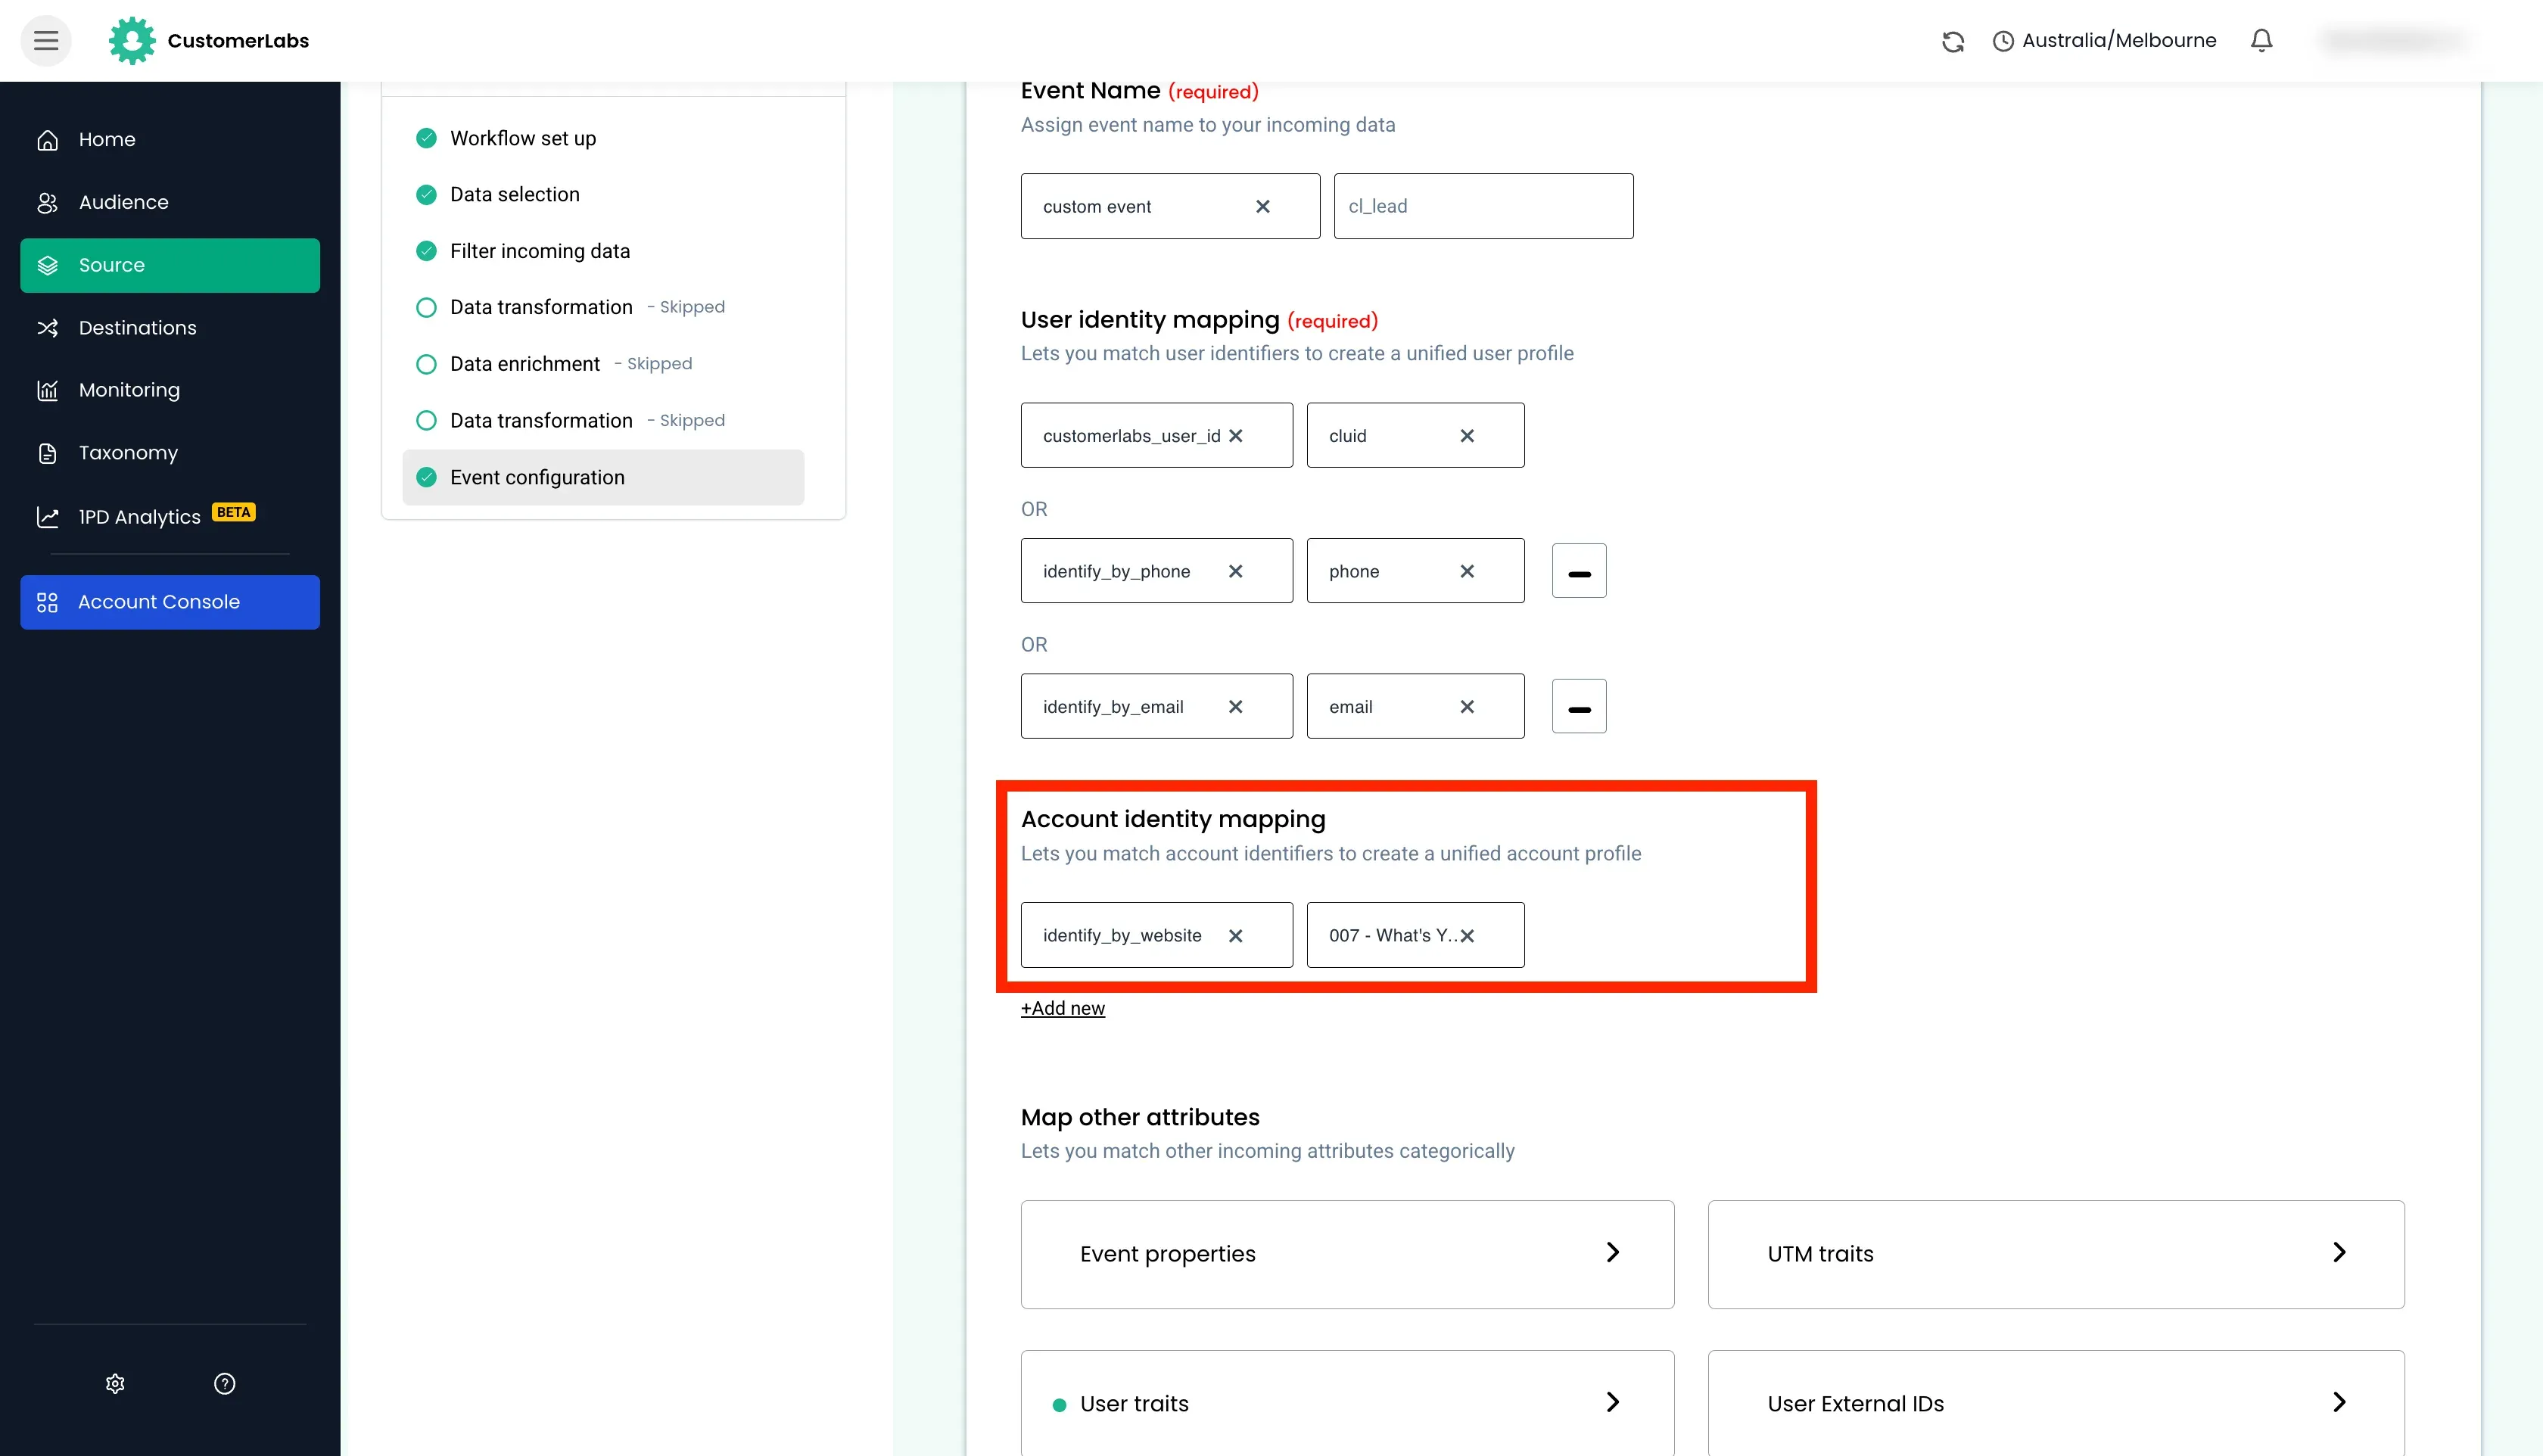Remove the identify_by_email mapping row

coord(1579,707)
